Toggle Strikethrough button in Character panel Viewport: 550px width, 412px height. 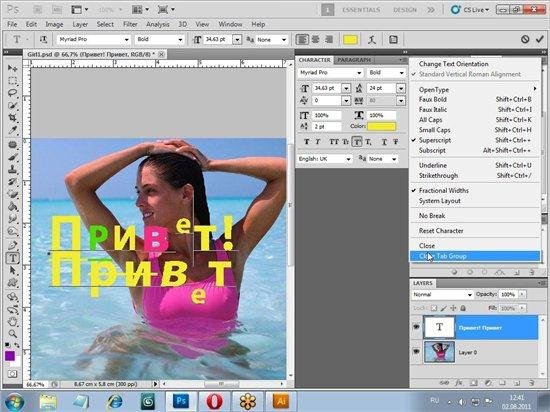(x=396, y=142)
